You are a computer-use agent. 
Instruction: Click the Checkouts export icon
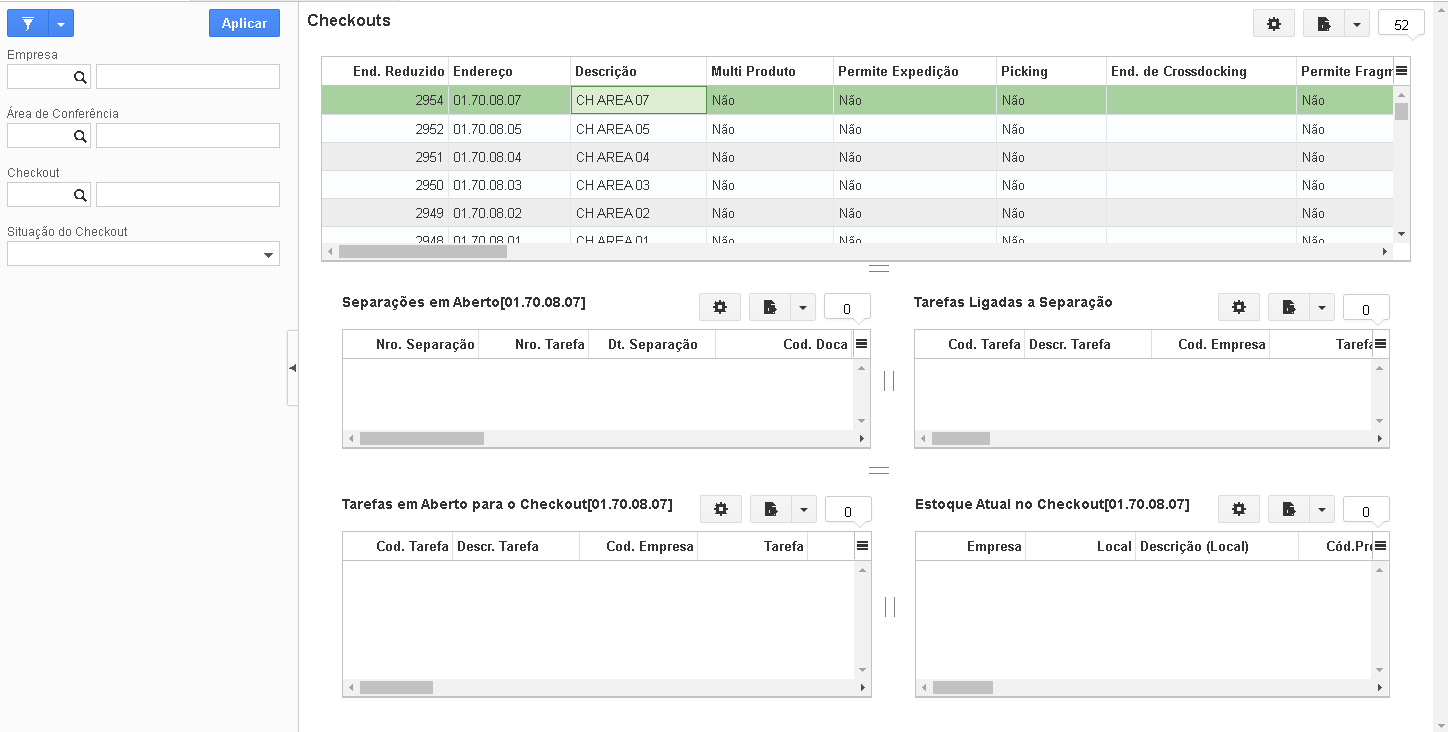coord(1323,24)
